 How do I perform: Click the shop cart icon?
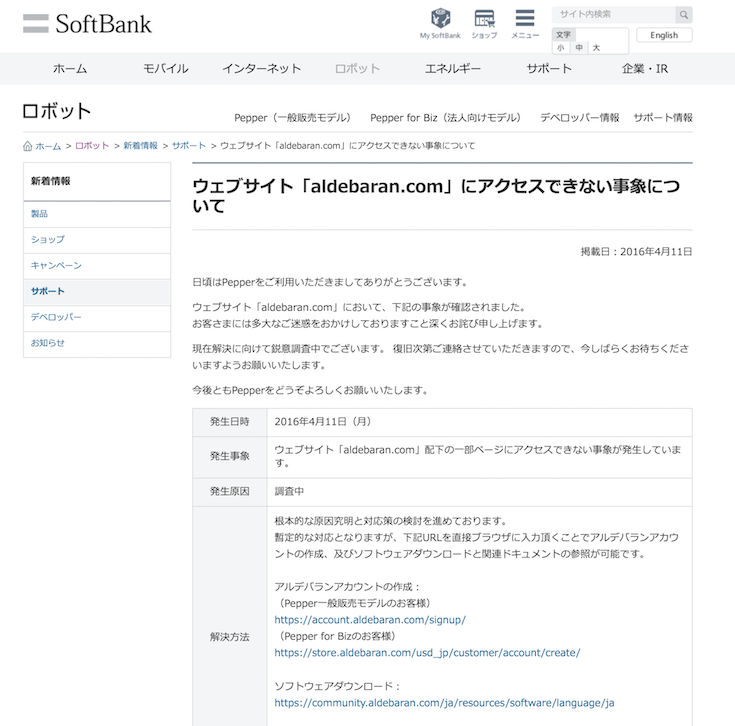[484, 19]
